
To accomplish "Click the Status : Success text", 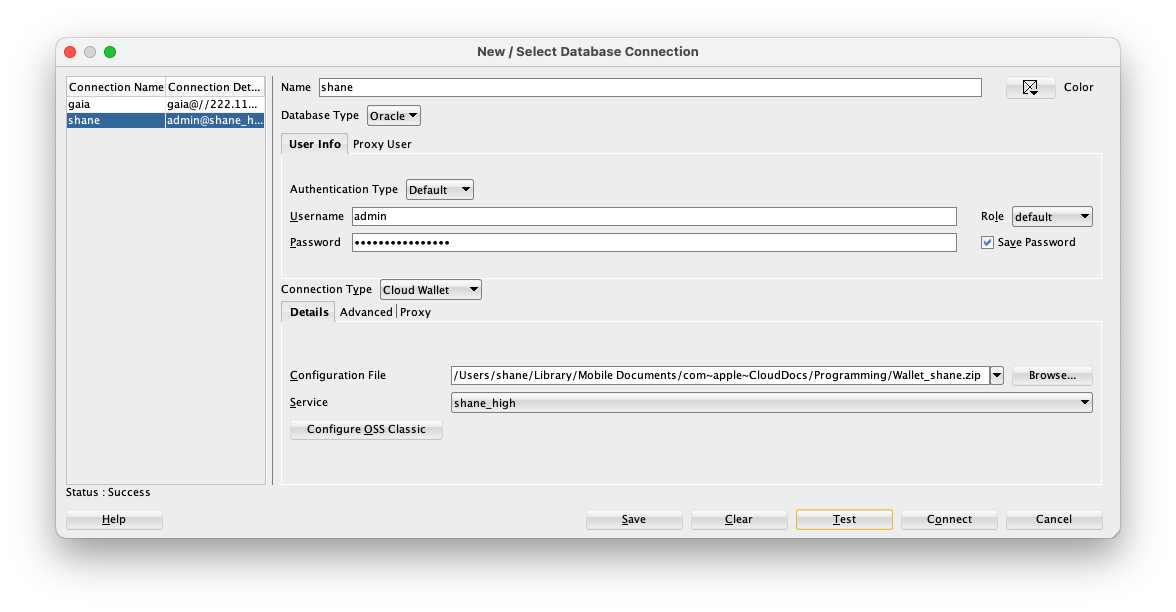I will coord(108,492).
